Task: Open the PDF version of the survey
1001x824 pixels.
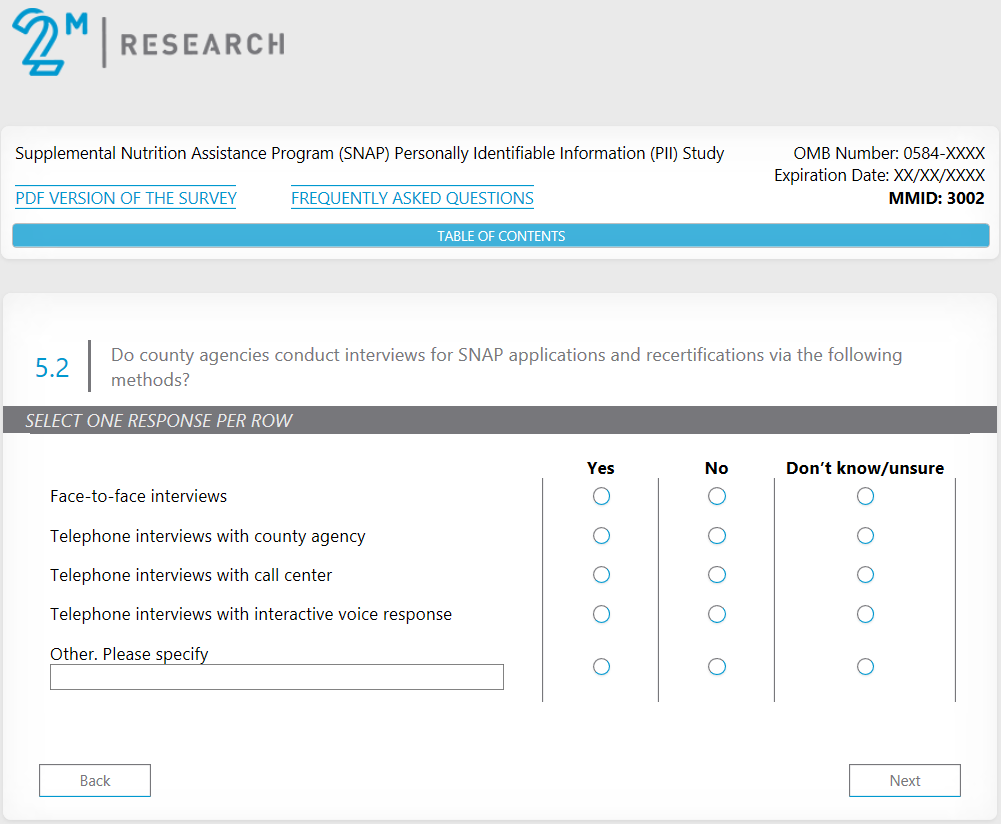Action: [126, 198]
